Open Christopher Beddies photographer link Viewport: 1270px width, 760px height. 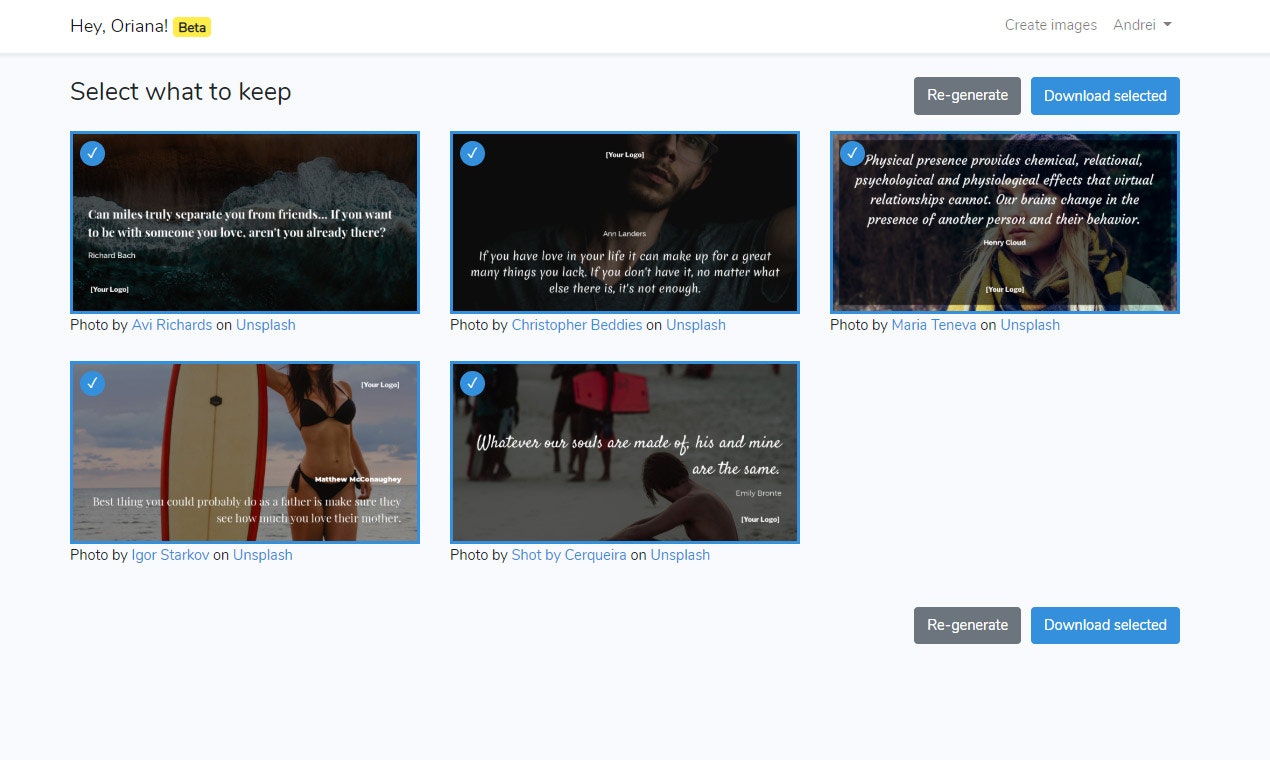coord(577,325)
